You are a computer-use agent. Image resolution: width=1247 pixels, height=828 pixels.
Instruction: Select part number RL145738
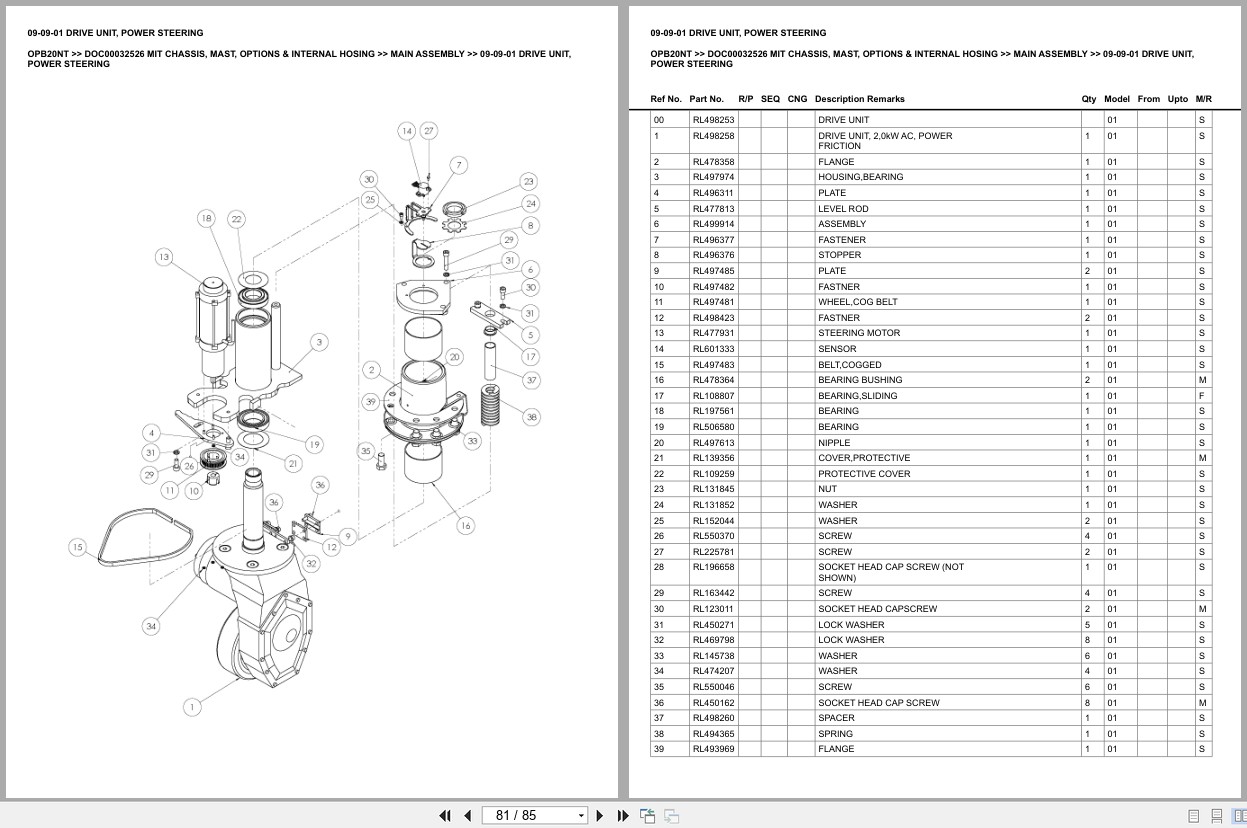click(x=713, y=656)
